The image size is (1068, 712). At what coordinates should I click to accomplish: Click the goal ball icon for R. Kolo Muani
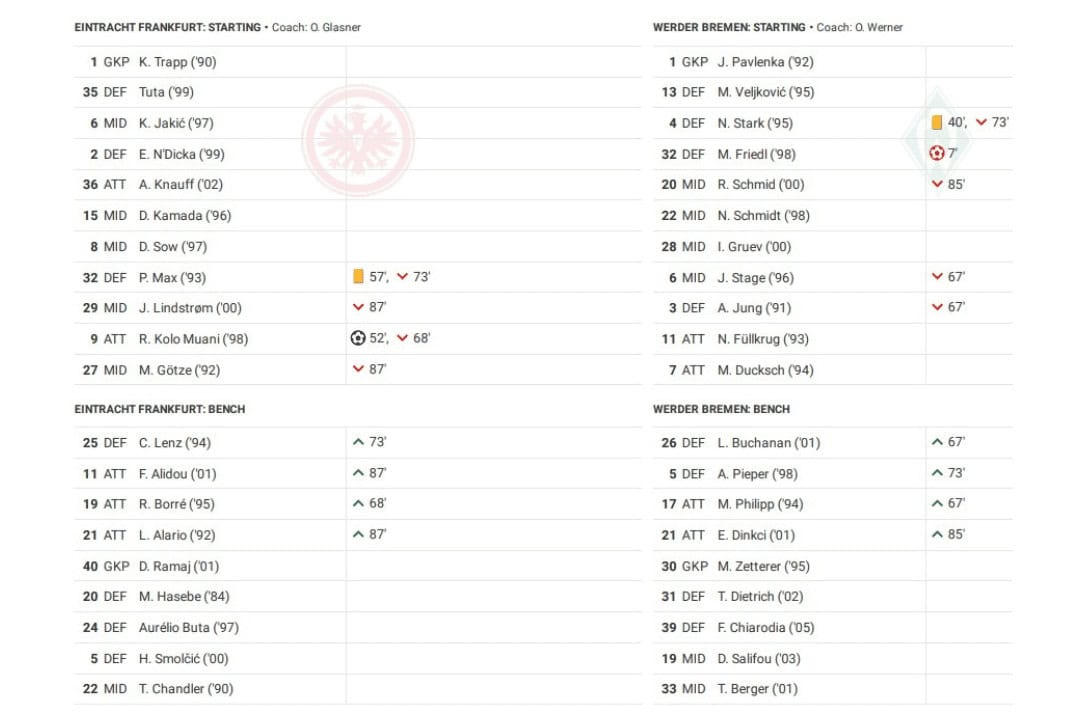pyautogui.click(x=358, y=339)
